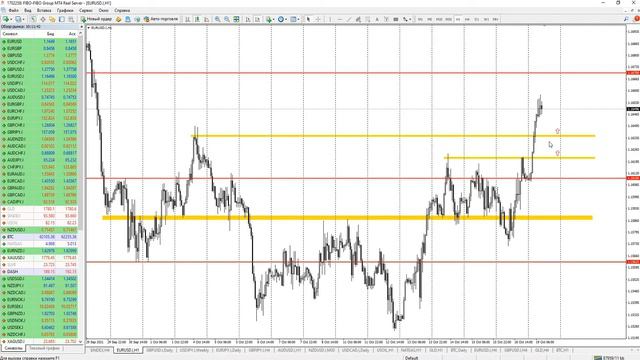Click the Новый ордер button
The width and height of the screenshot is (640, 360).
tap(96, 19)
